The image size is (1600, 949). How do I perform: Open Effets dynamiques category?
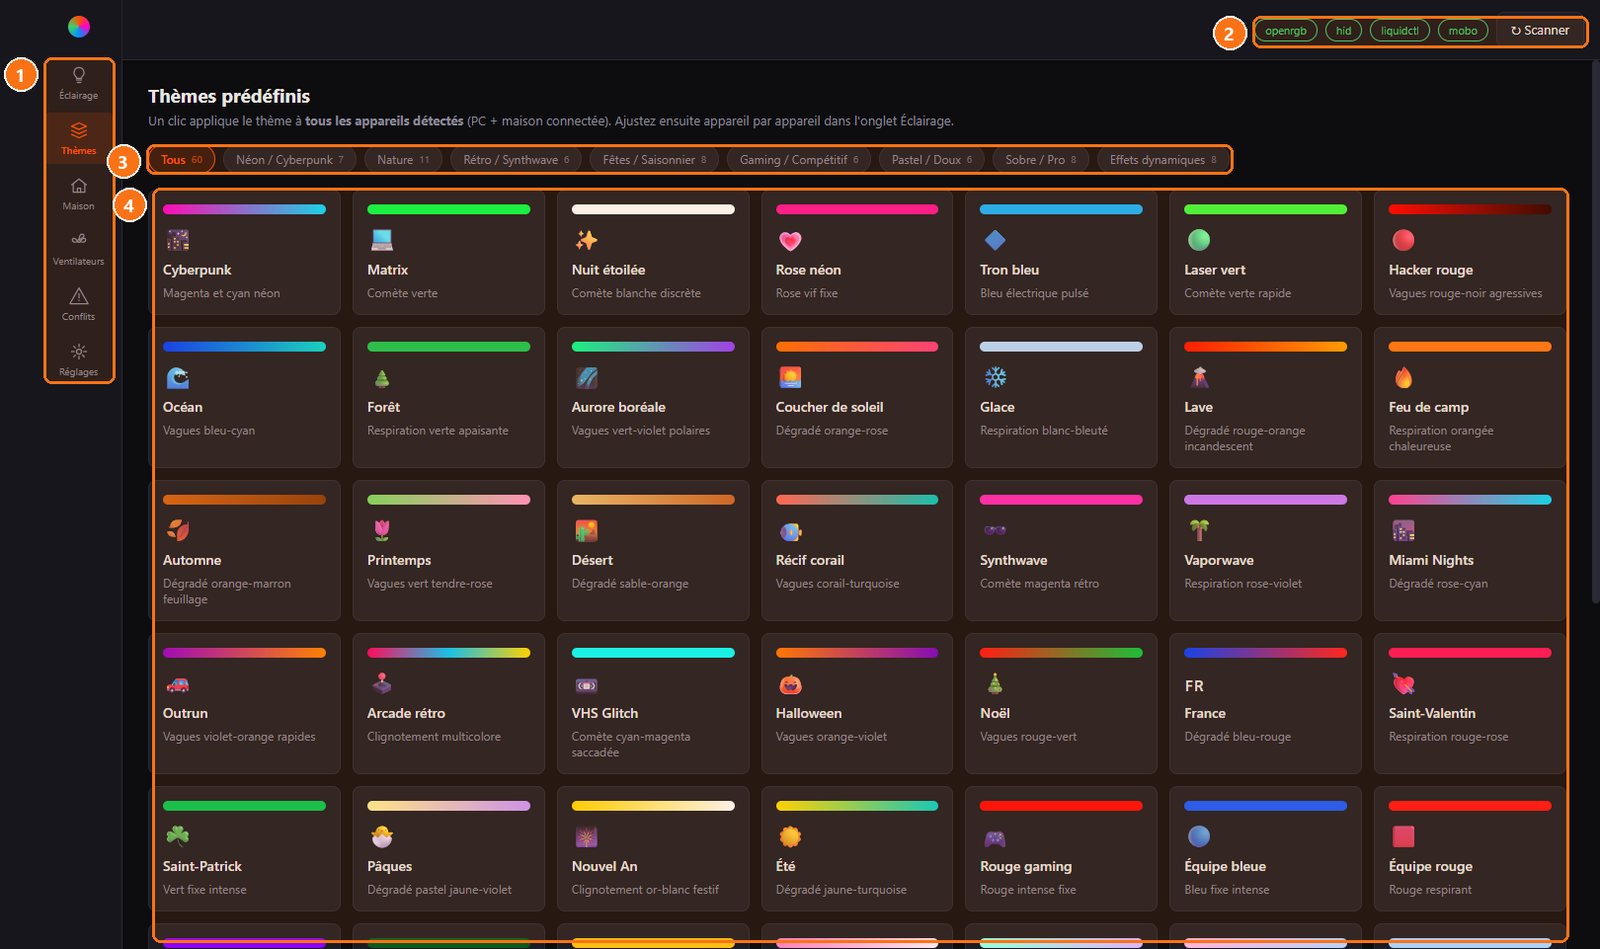tap(1163, 160)
